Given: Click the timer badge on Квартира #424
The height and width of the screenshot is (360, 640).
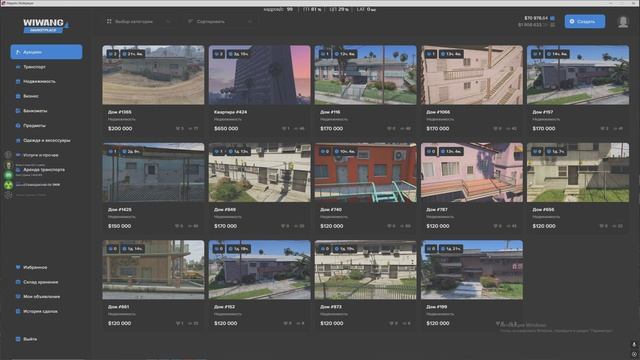Looking at the screenshot, I should [238, 54].
